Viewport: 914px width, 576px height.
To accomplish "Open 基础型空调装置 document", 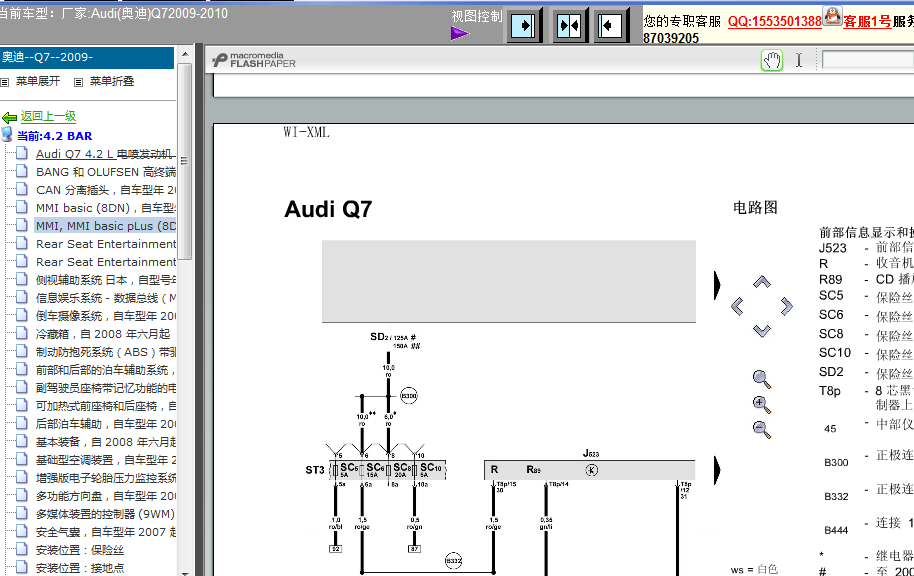I will tap(106, 460).
